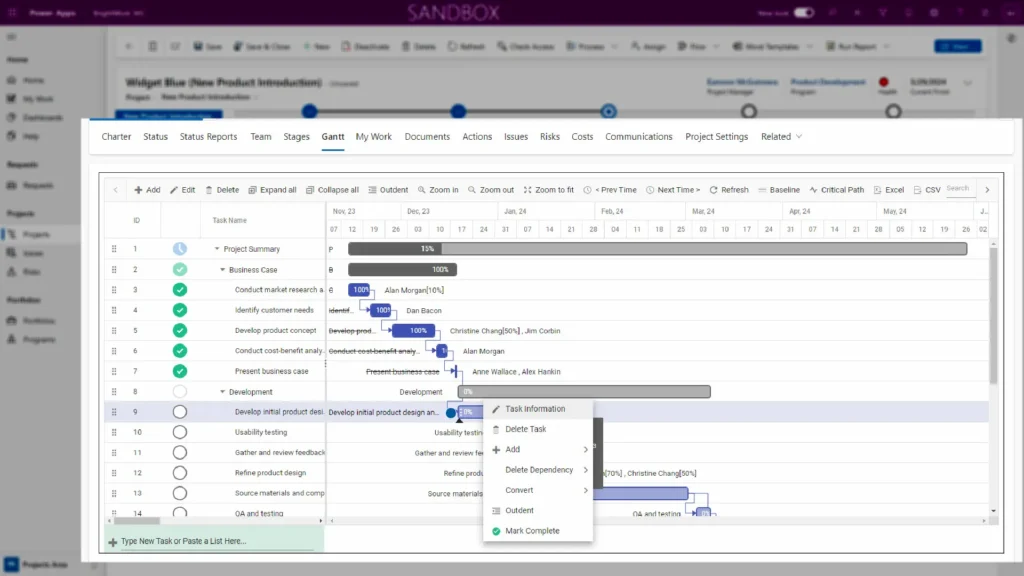
Task: Click the Edit pencil icon in Gantt toolbar
Action: 174,190
